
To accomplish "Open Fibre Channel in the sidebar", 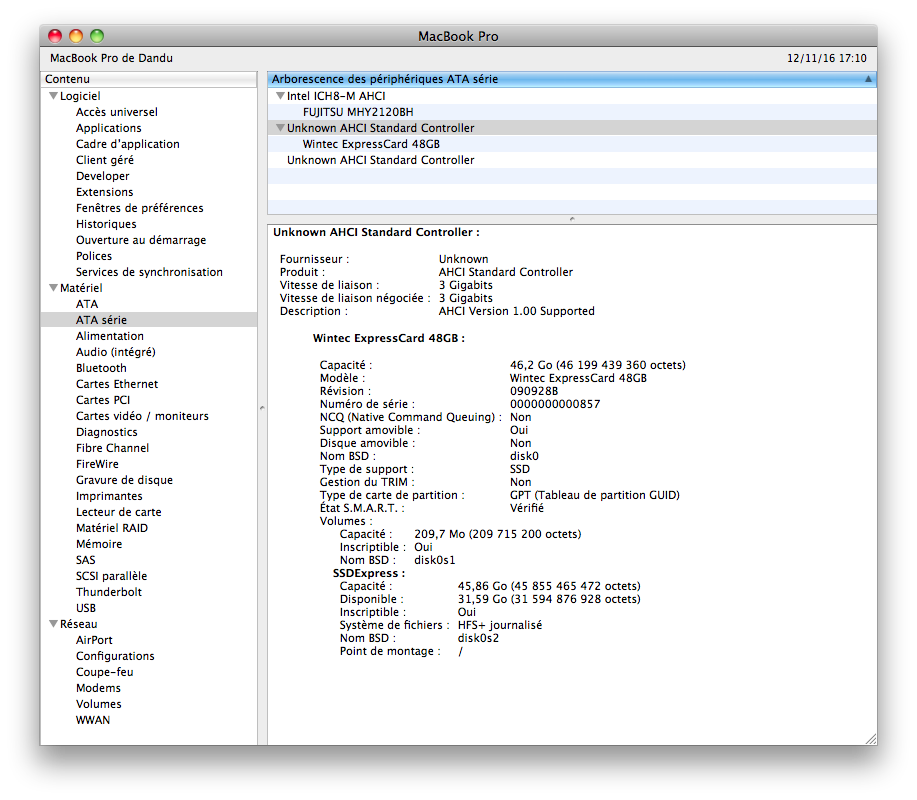I will tap(112, 448).
